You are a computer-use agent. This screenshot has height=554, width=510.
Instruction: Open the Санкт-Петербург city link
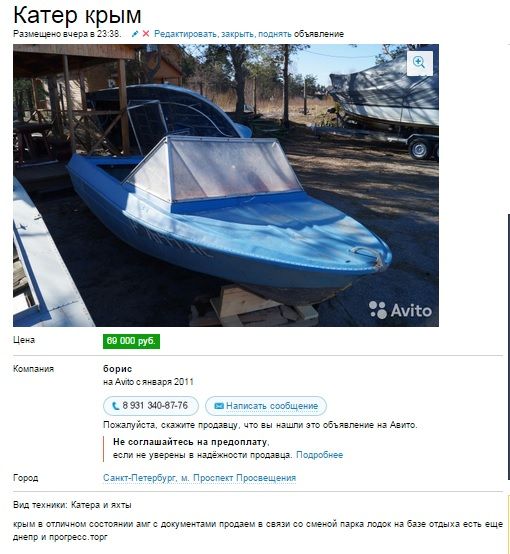[x=140, y=478]
